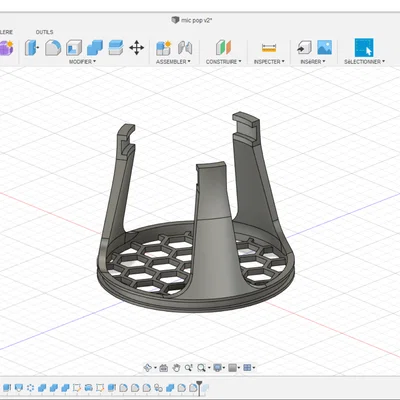Toggle the Look At camera icon
This screenshot has height=400, width=400.
click(163, 368)
